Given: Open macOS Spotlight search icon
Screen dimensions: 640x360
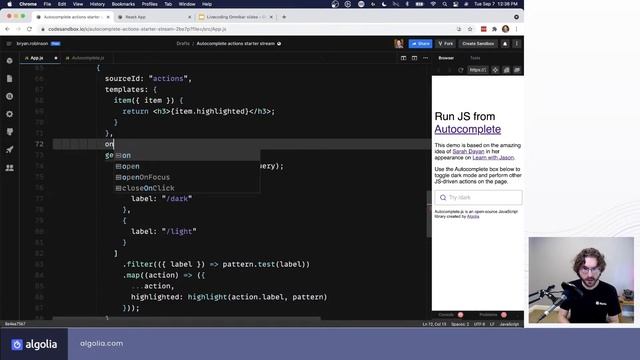Looking at the screenshot, I should pos(444,4).
